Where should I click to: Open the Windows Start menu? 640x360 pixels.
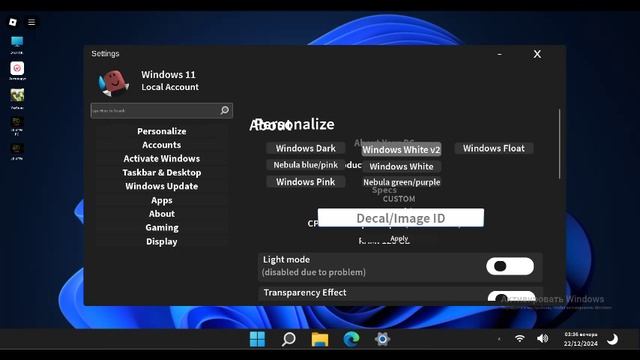pyautogui.click(x=257, y=339)
